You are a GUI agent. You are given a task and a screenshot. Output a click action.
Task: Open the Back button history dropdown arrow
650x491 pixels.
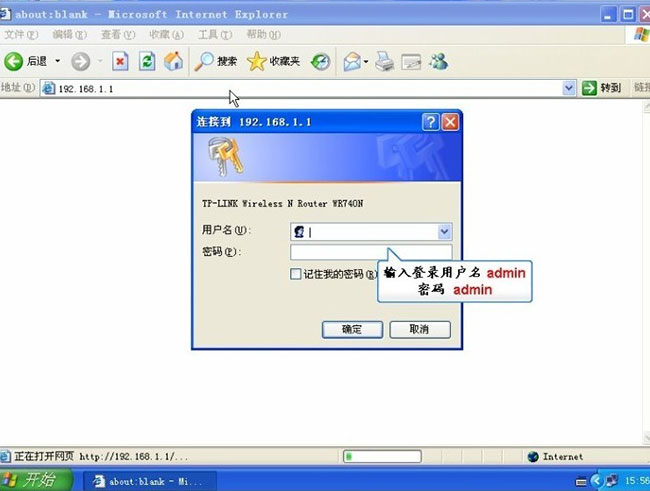coord(58,61)
